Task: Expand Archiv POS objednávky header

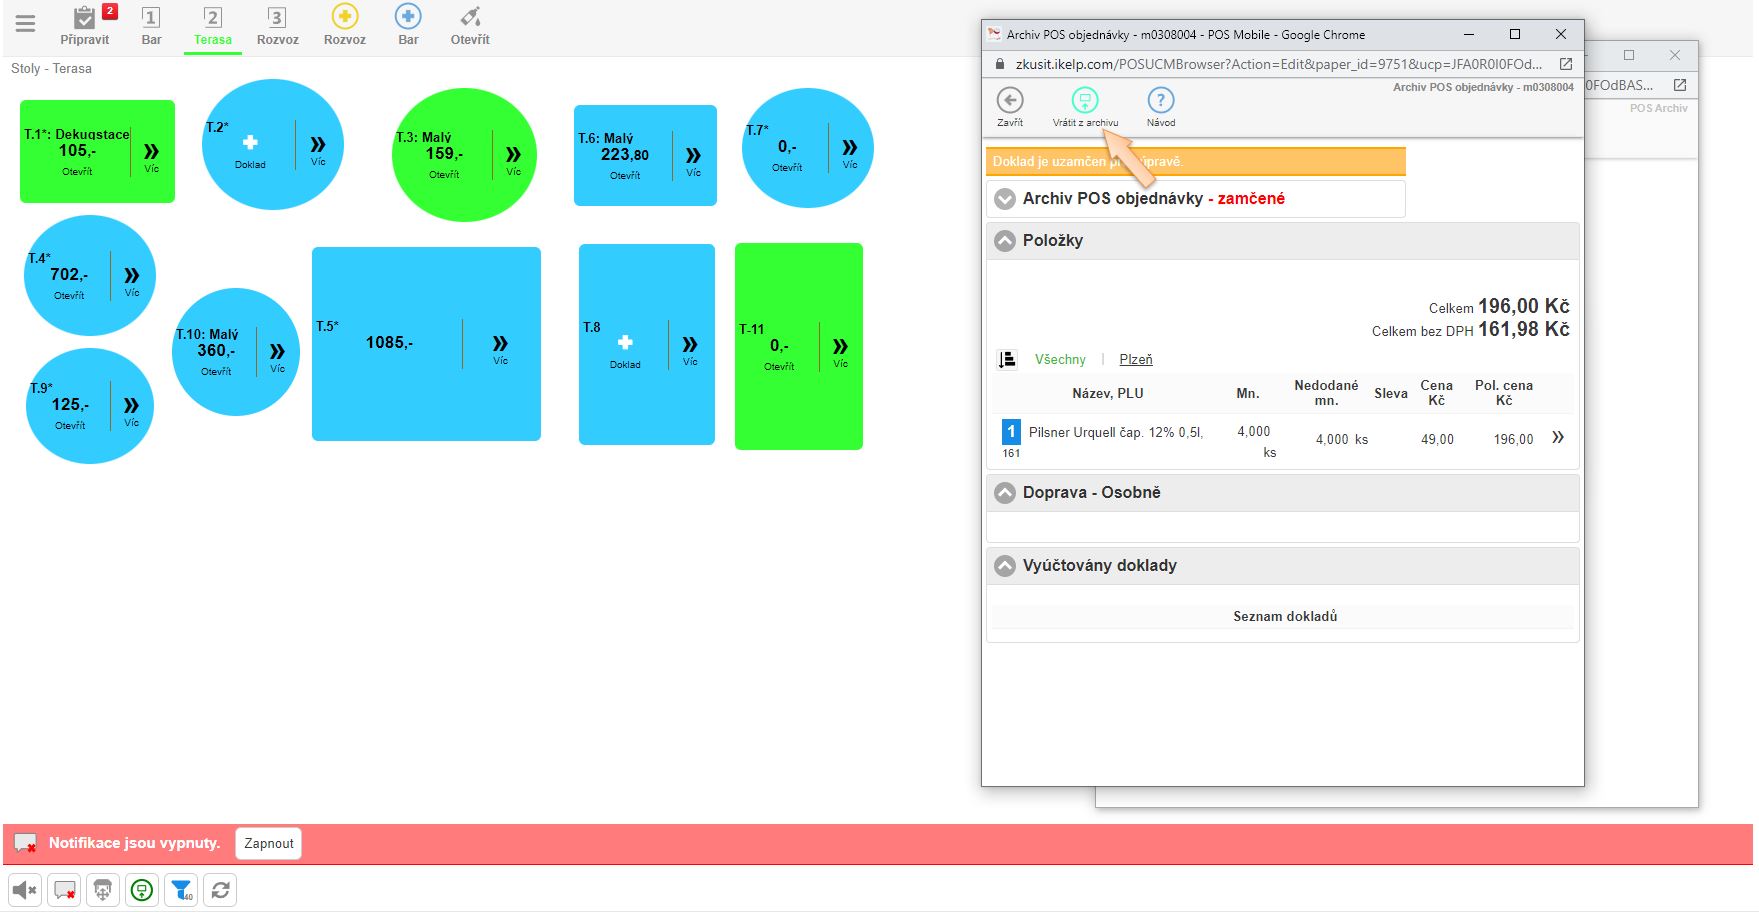Action: [x=1005, y=199]
